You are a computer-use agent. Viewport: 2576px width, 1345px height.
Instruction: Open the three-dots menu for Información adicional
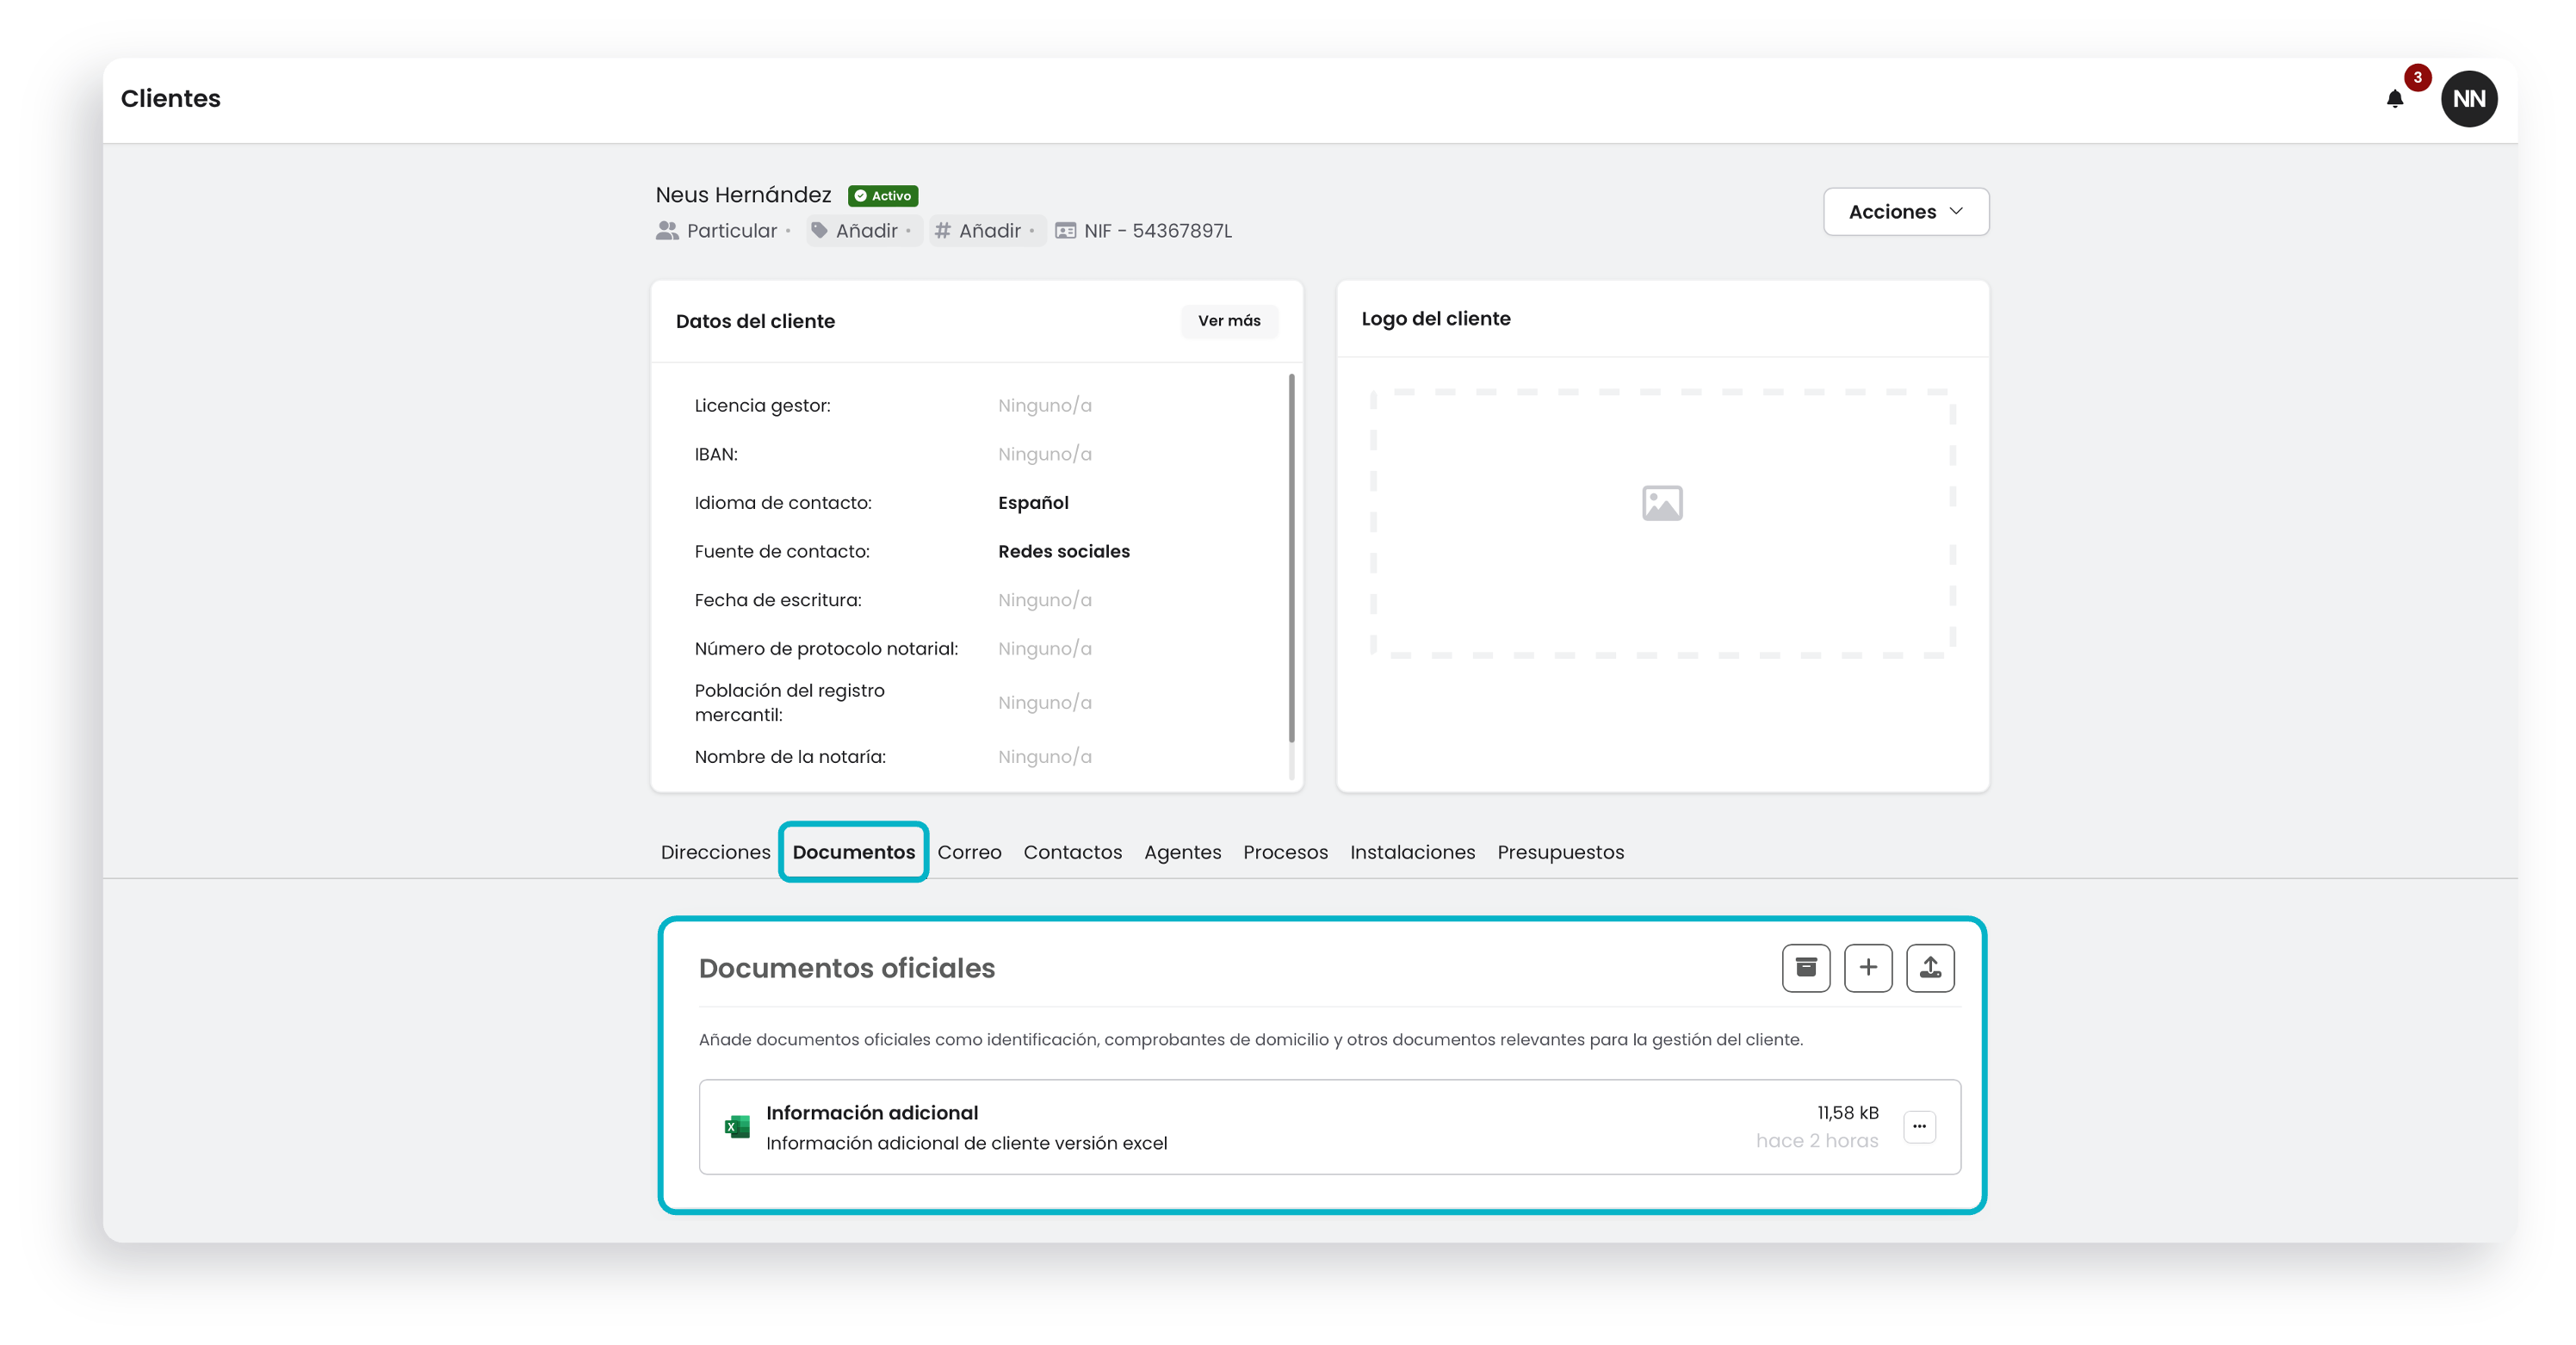(x=1919, y=1126)
